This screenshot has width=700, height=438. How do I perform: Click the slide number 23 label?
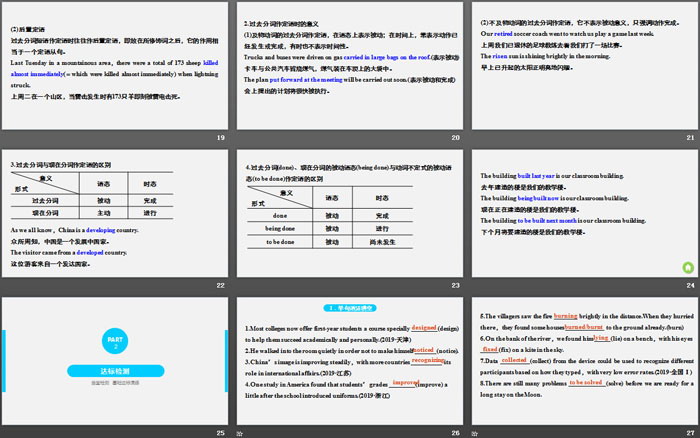click(x=455, y=286)
